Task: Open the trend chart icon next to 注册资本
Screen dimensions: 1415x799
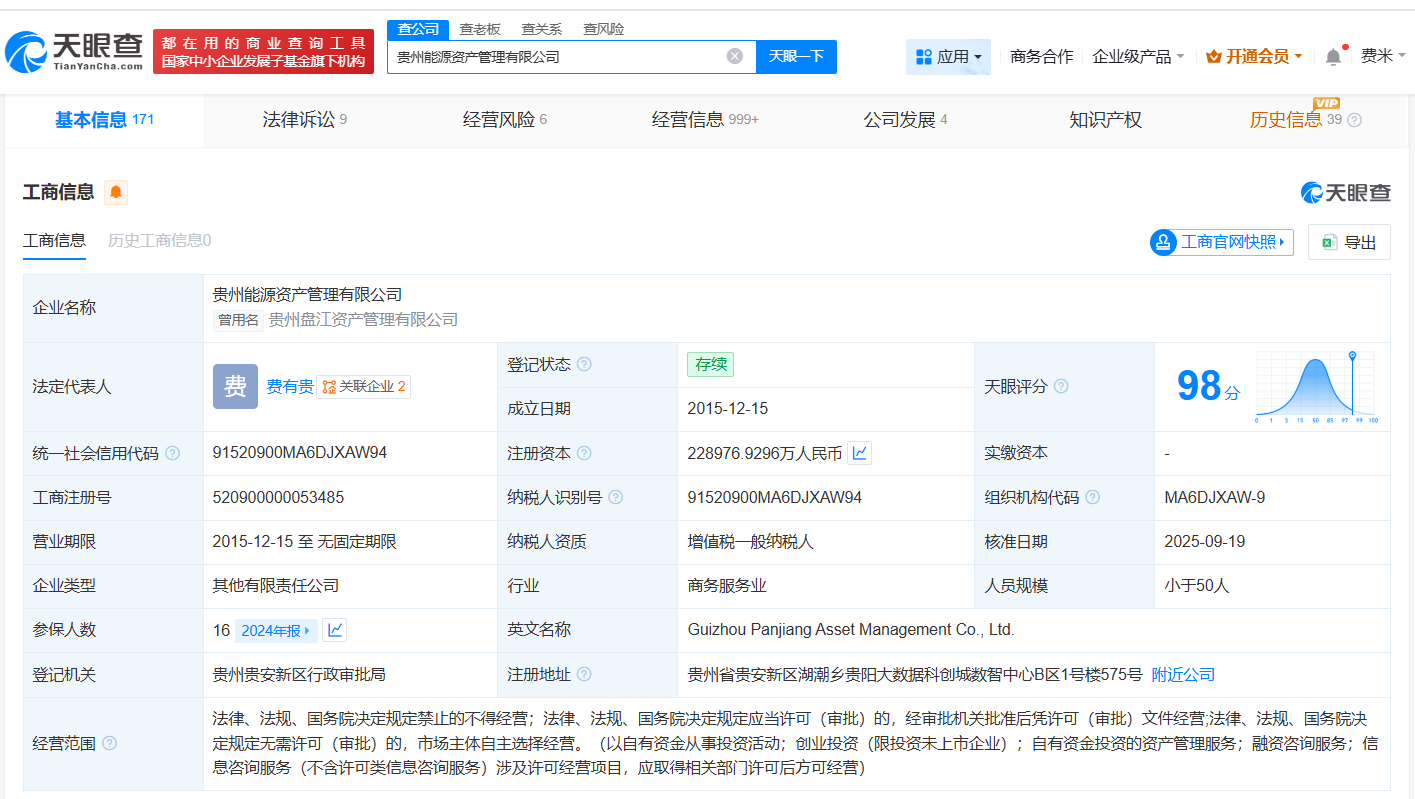Action: tap(859, 453)
